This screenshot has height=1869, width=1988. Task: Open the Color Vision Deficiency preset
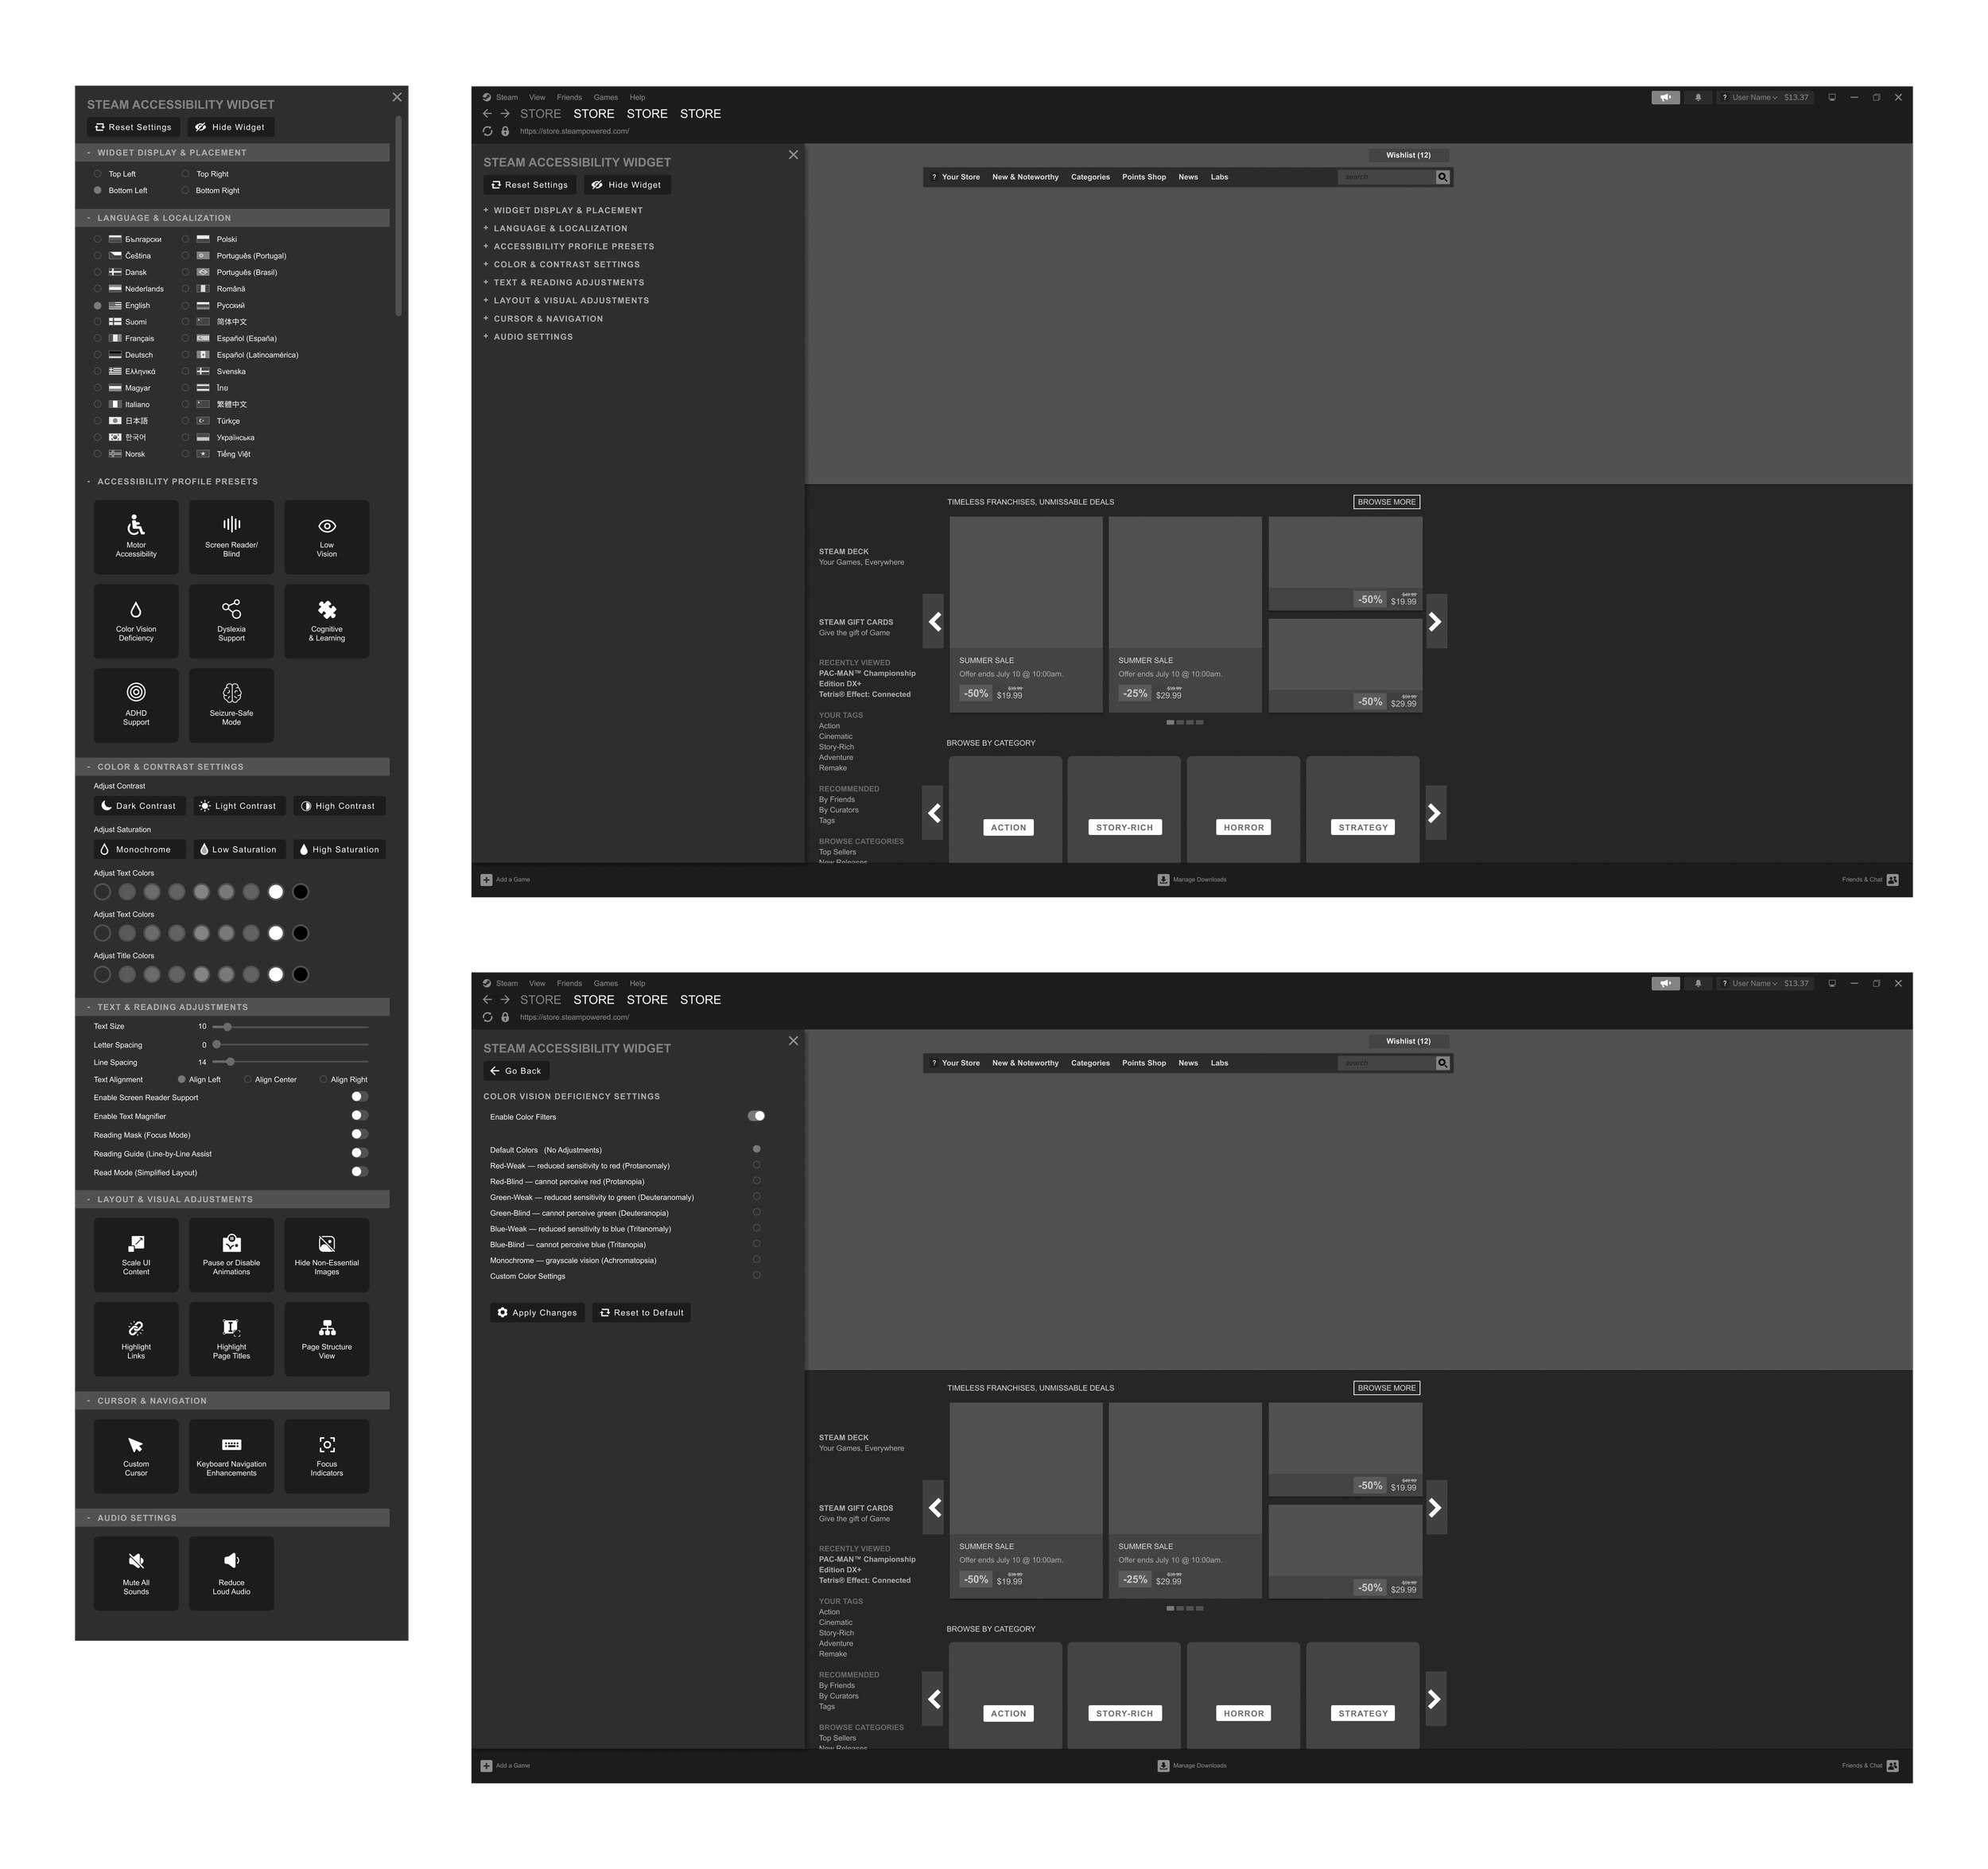point(136,621)
